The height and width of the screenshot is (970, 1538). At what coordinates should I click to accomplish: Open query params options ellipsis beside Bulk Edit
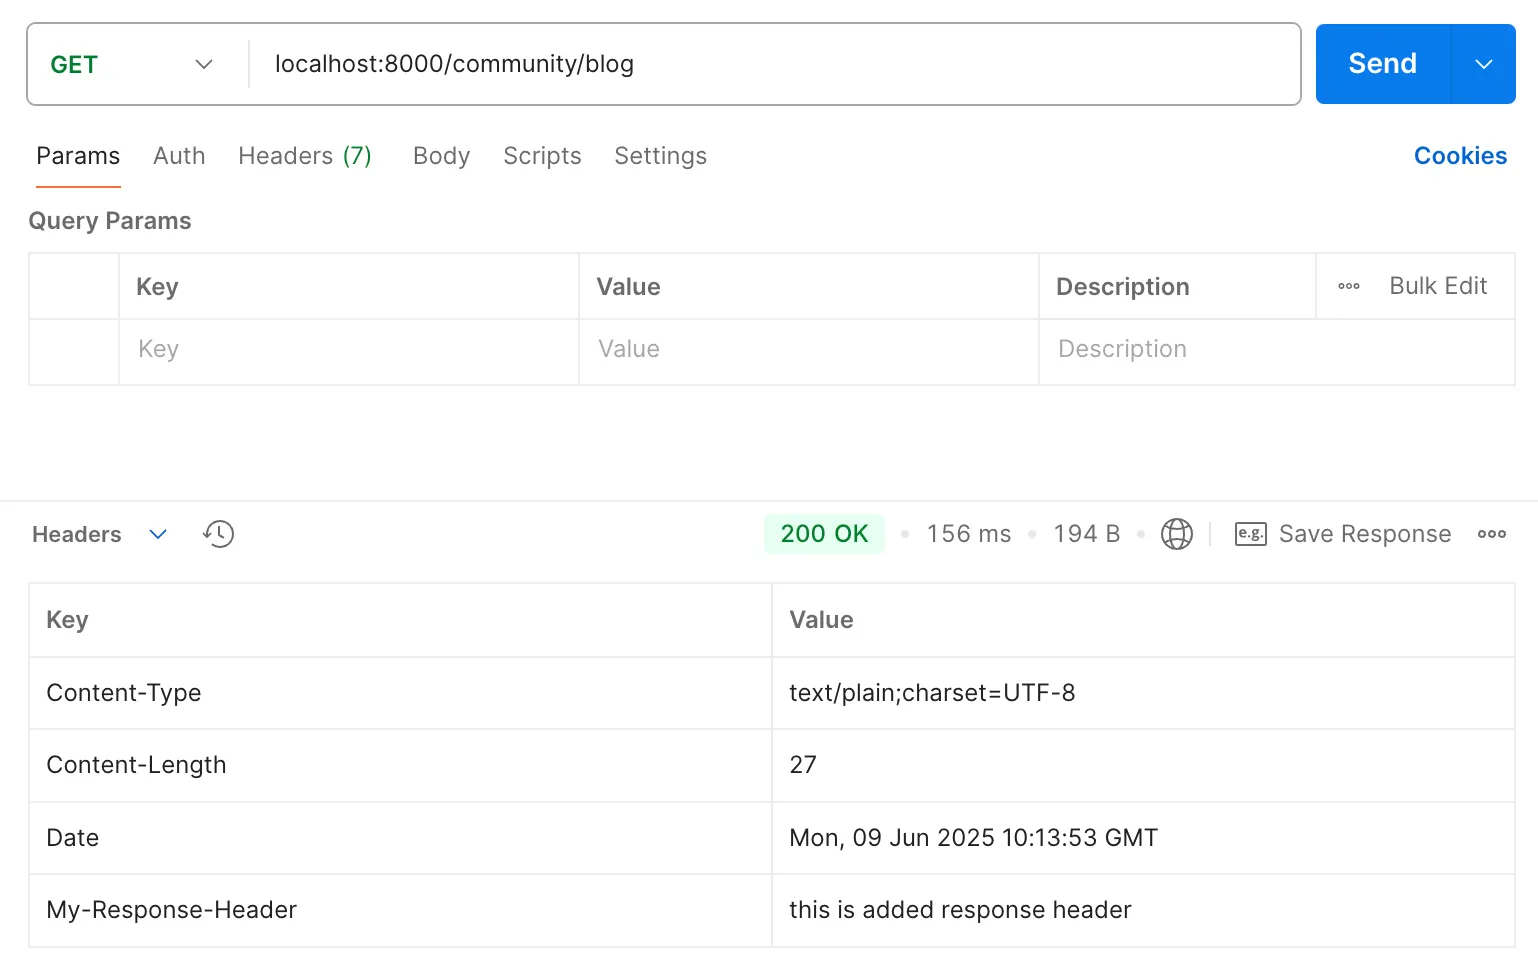point(1349,286)
